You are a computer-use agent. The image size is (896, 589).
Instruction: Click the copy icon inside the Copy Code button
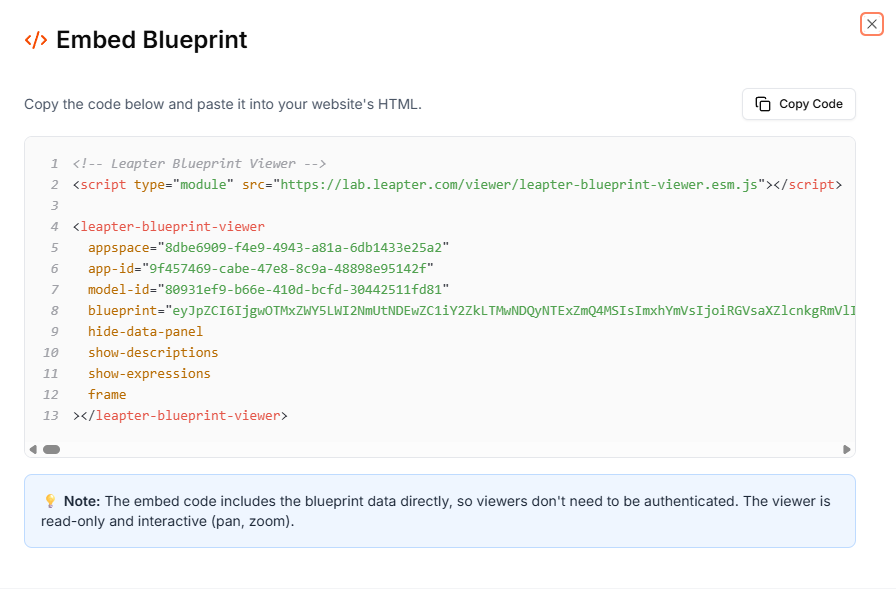tap(764, 104)
